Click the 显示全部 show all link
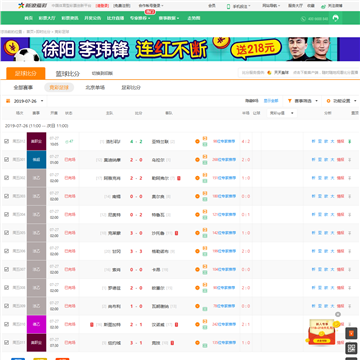 pyautogui.click(x=271, y=101)
